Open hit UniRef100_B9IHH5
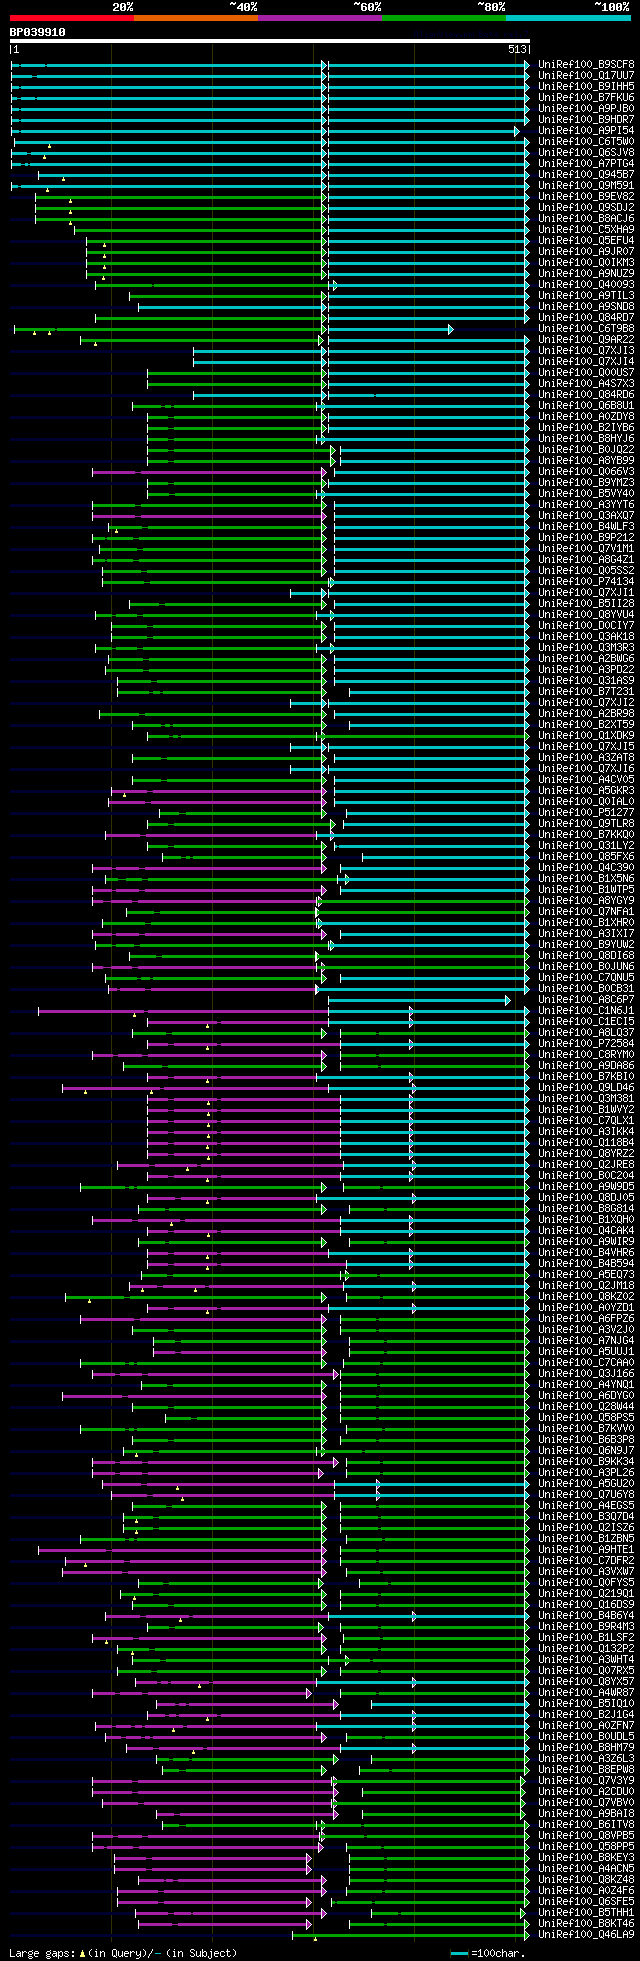640x1961 pixels. click(586, 86)
